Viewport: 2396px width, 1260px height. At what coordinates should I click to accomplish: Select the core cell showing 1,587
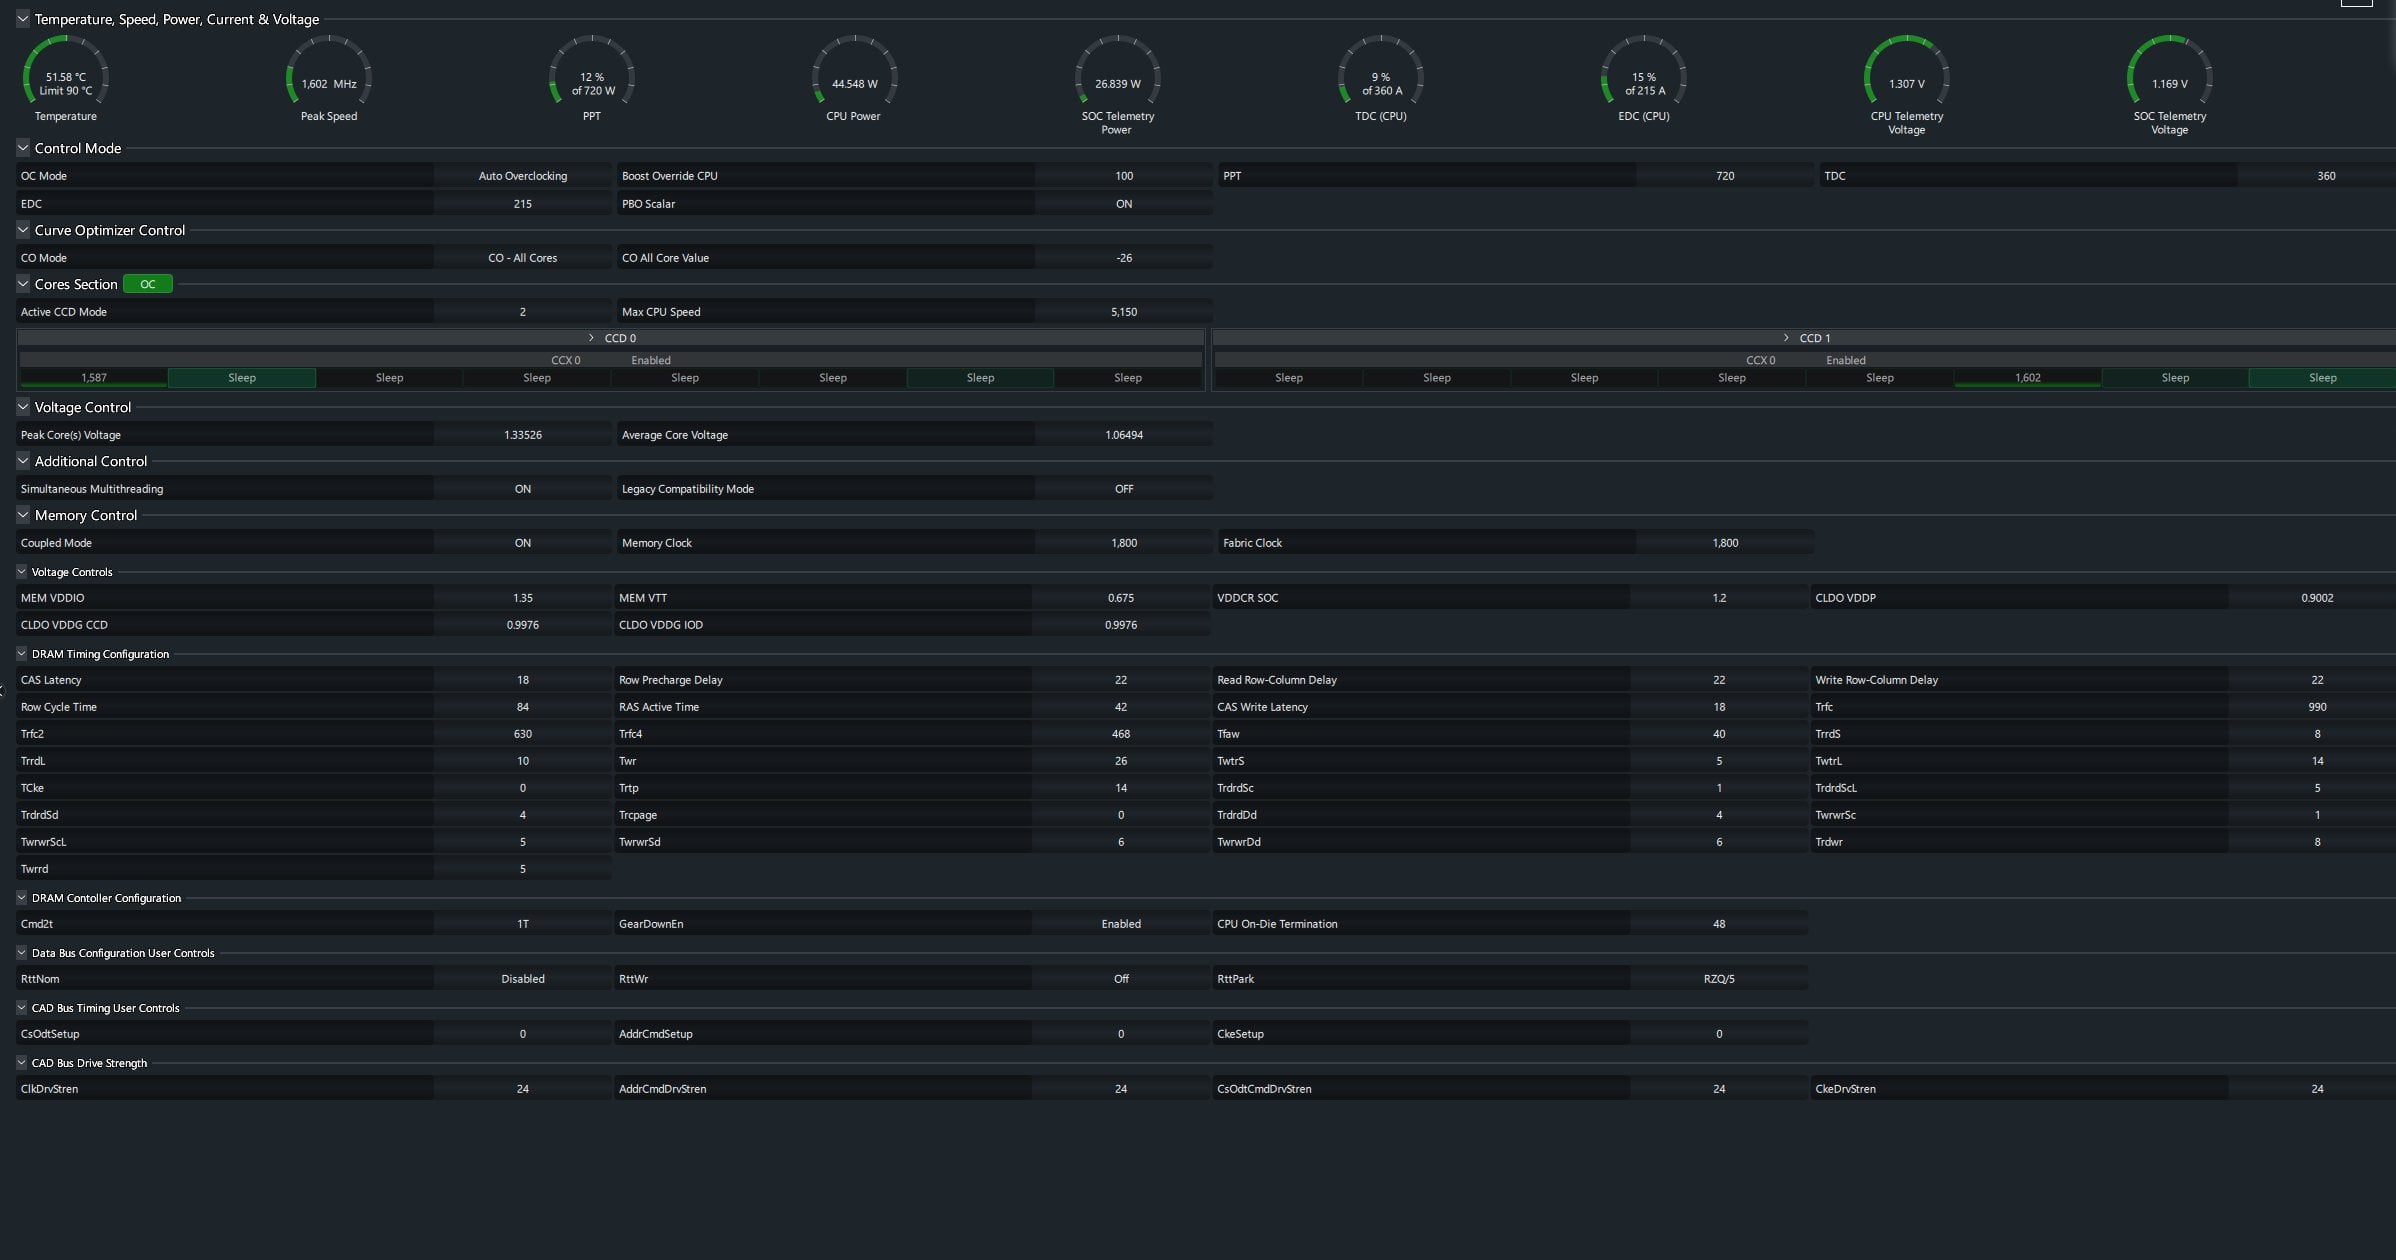pyautogui.click(x=94, y=378)
